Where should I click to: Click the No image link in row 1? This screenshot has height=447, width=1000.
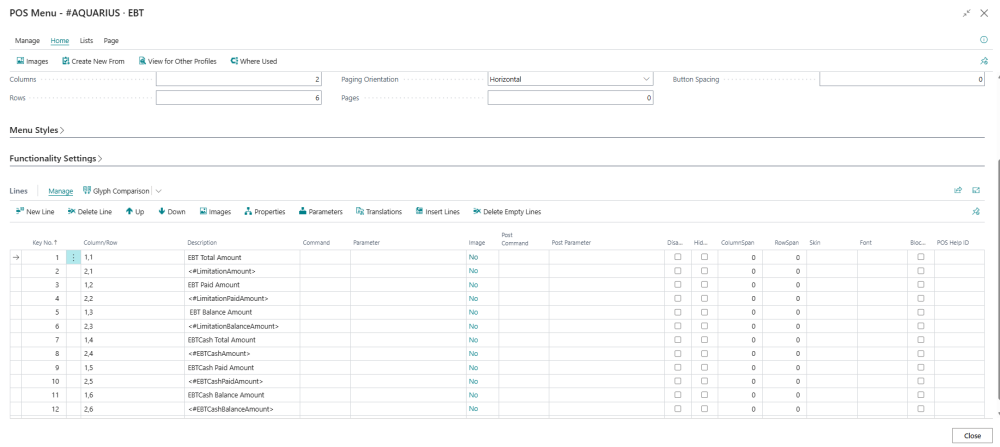point(473,257)
